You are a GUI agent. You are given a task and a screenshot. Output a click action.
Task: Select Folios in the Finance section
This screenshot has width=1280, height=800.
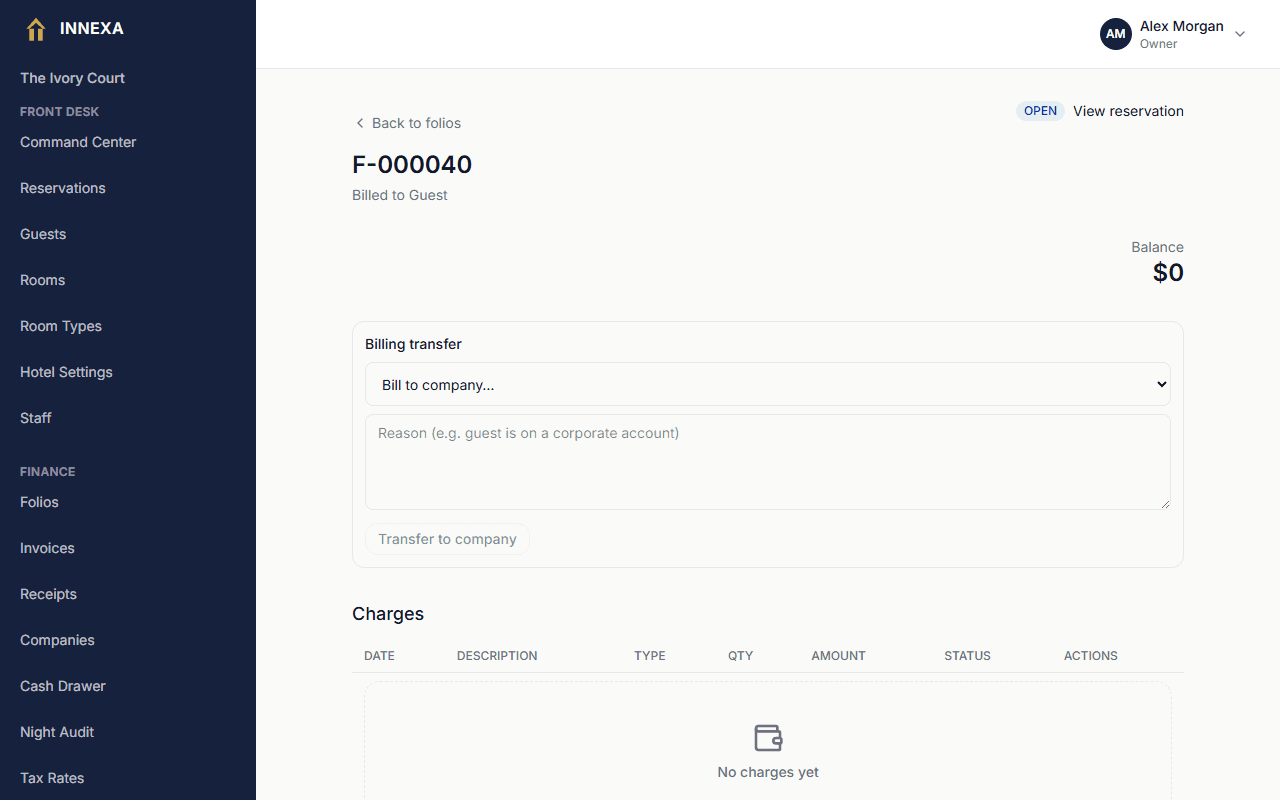[x=39, y=502]
